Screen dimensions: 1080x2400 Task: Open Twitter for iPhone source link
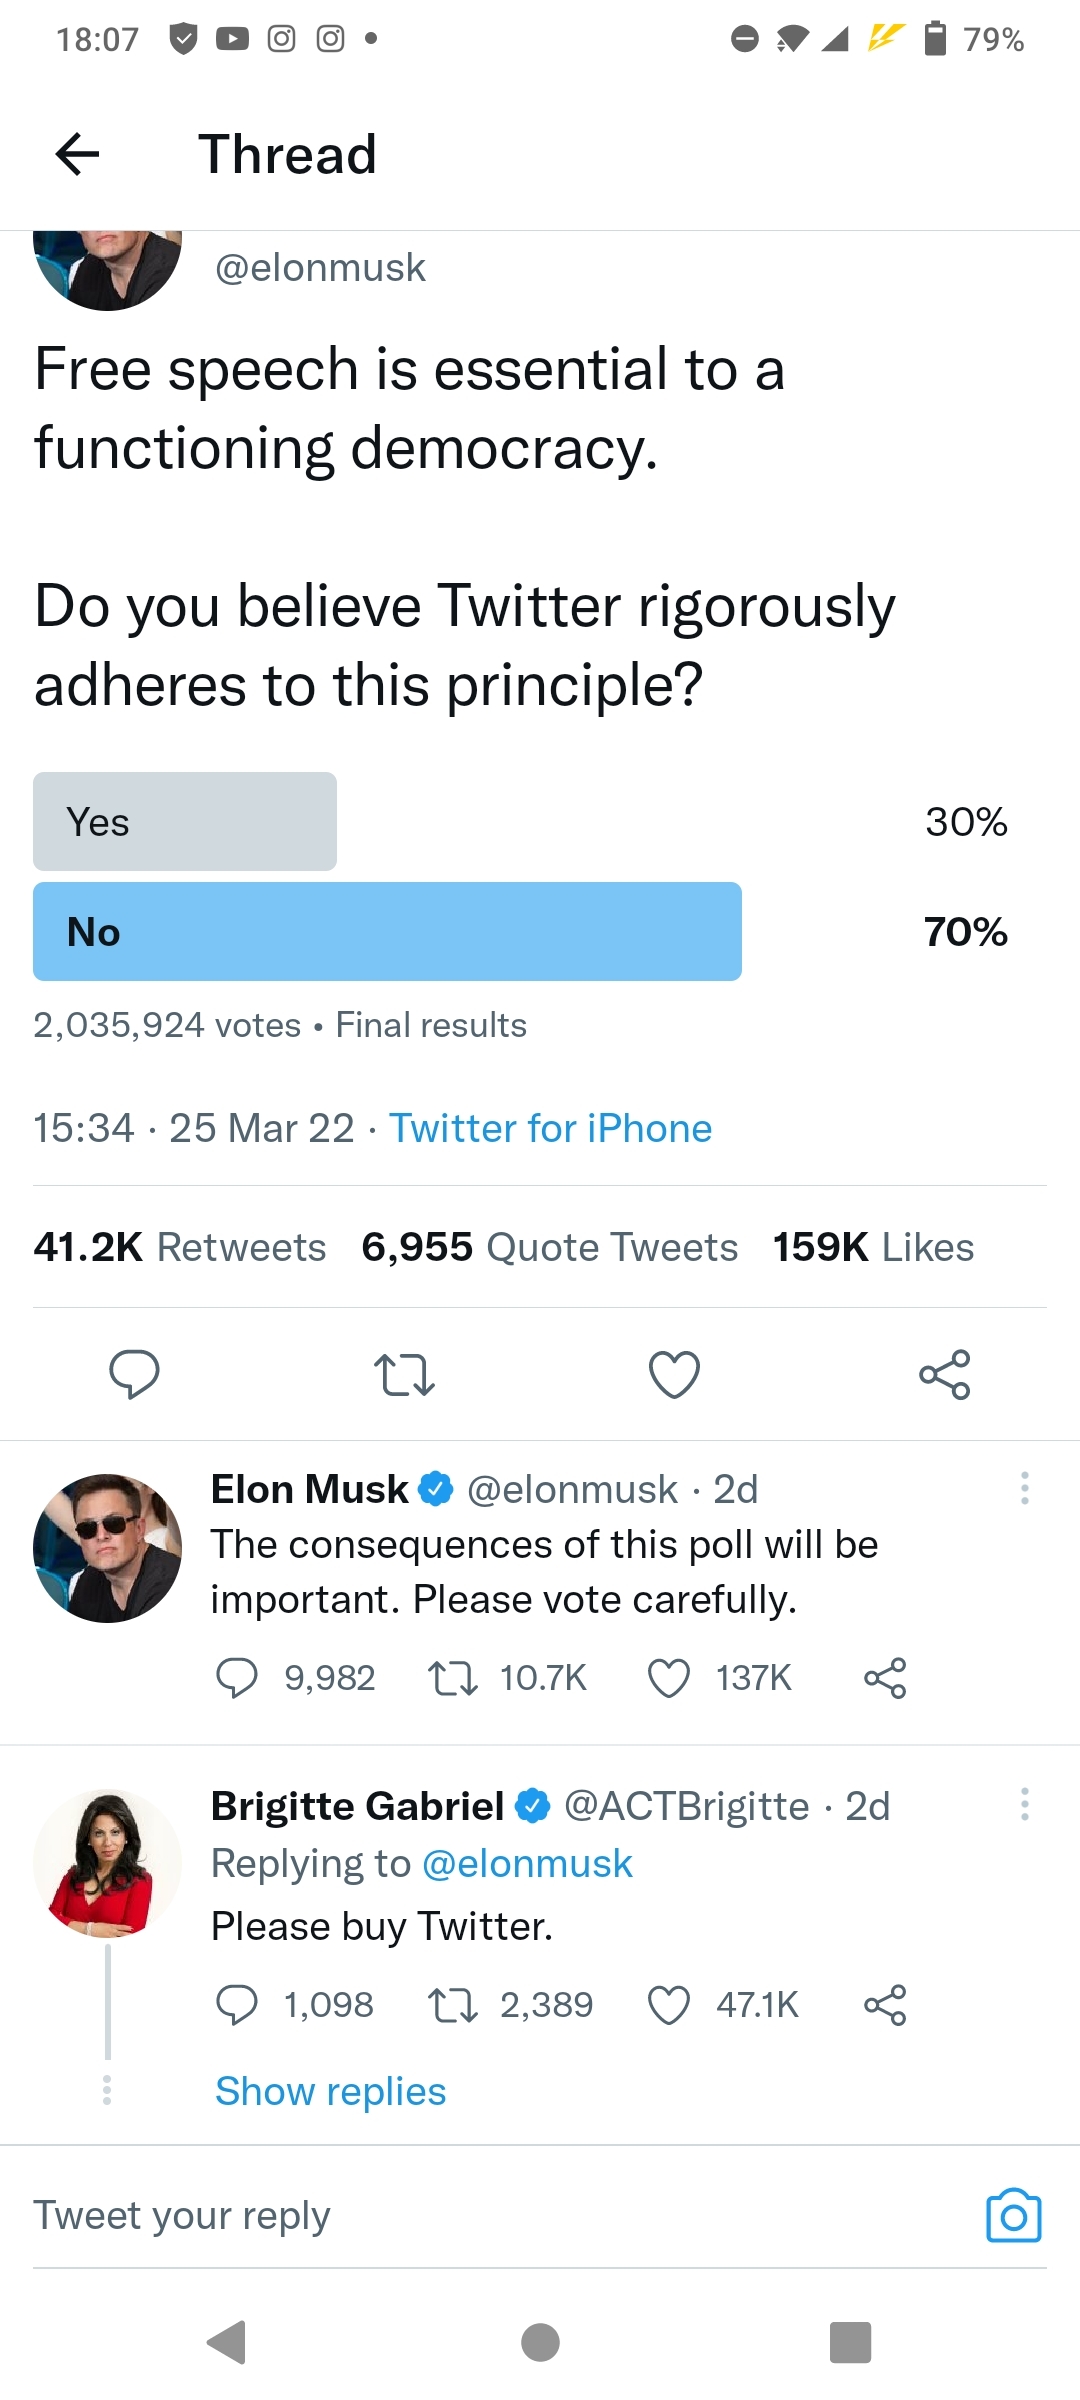550,1128
